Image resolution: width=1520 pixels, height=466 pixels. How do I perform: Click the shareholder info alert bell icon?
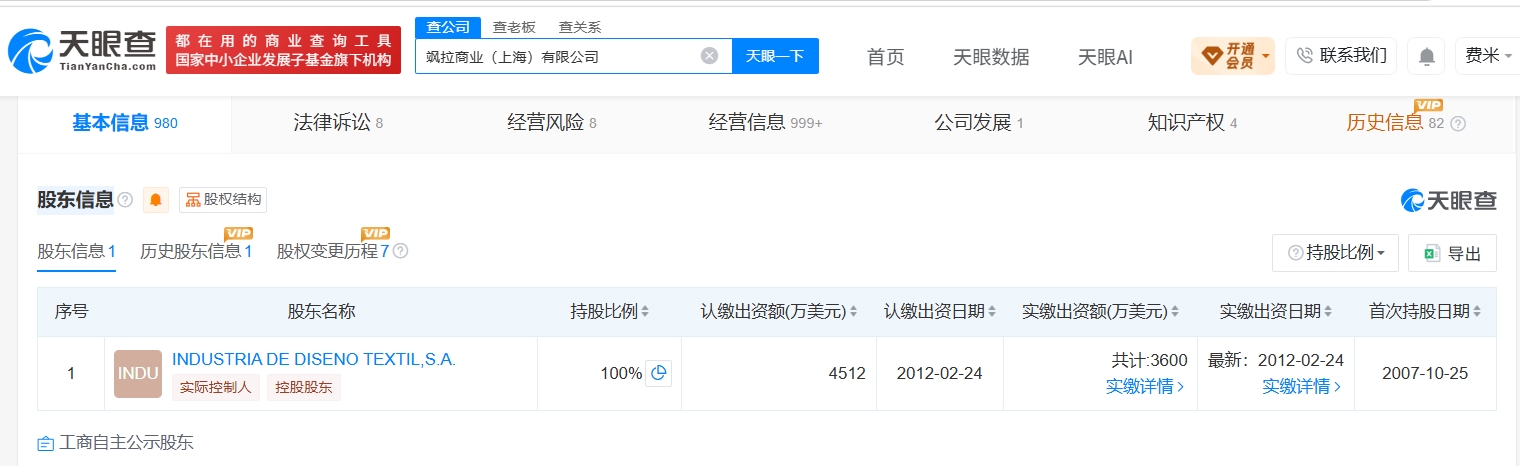click(156, 200)
